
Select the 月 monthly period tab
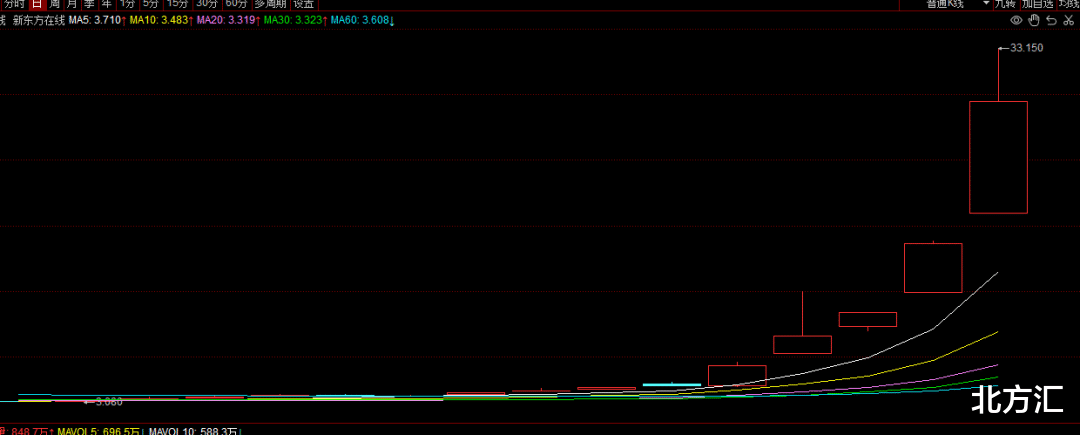click(x=72, y=3)
